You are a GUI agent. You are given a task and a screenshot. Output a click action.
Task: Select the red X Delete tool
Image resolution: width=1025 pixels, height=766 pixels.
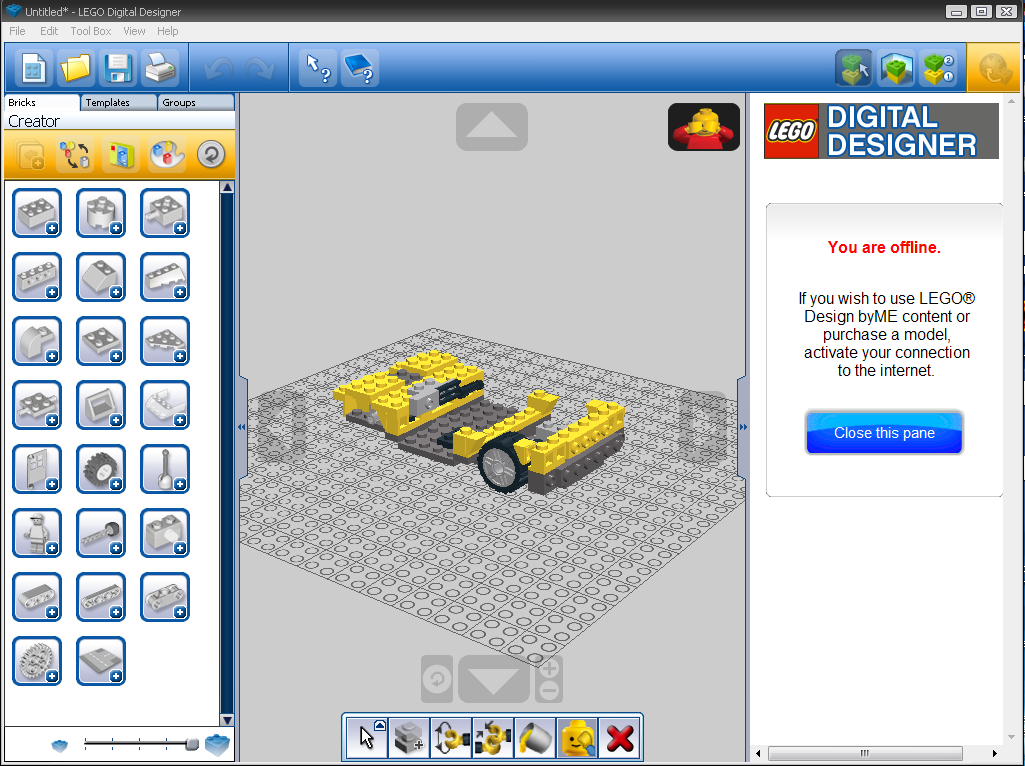(619, 739)
